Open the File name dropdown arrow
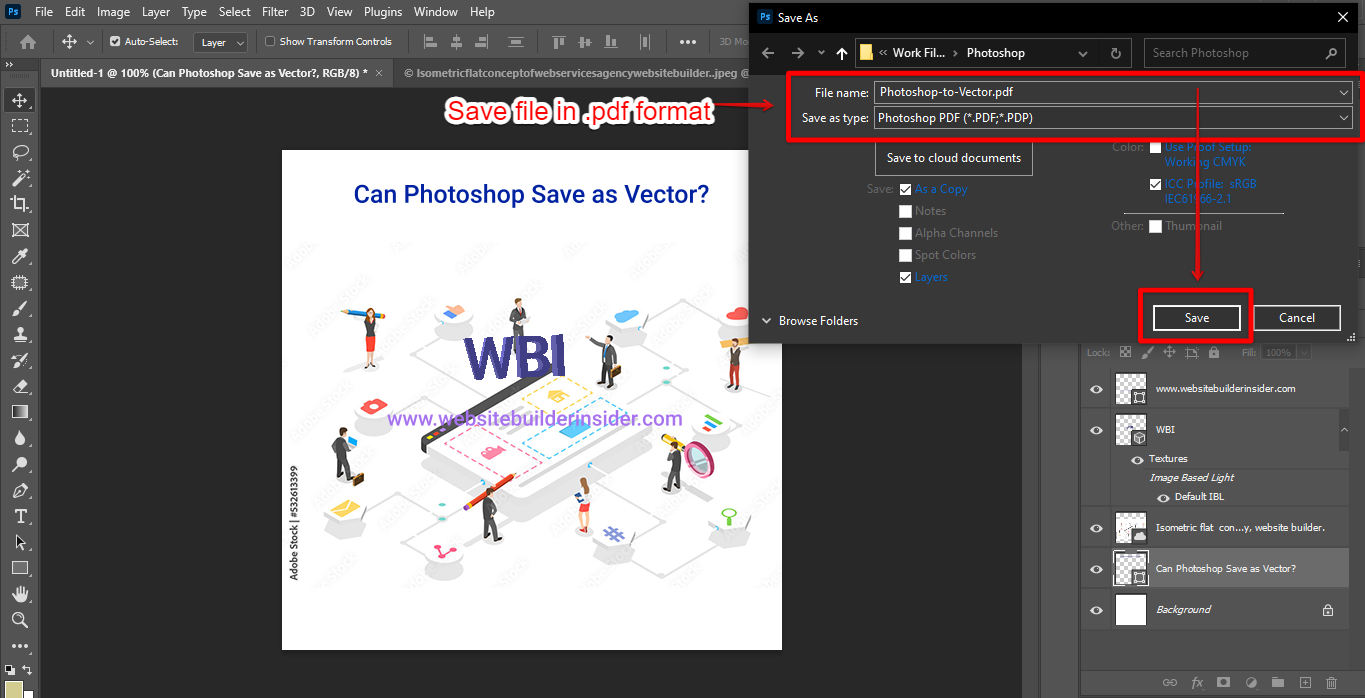The image size is (1365, 698). point(1343,93)
